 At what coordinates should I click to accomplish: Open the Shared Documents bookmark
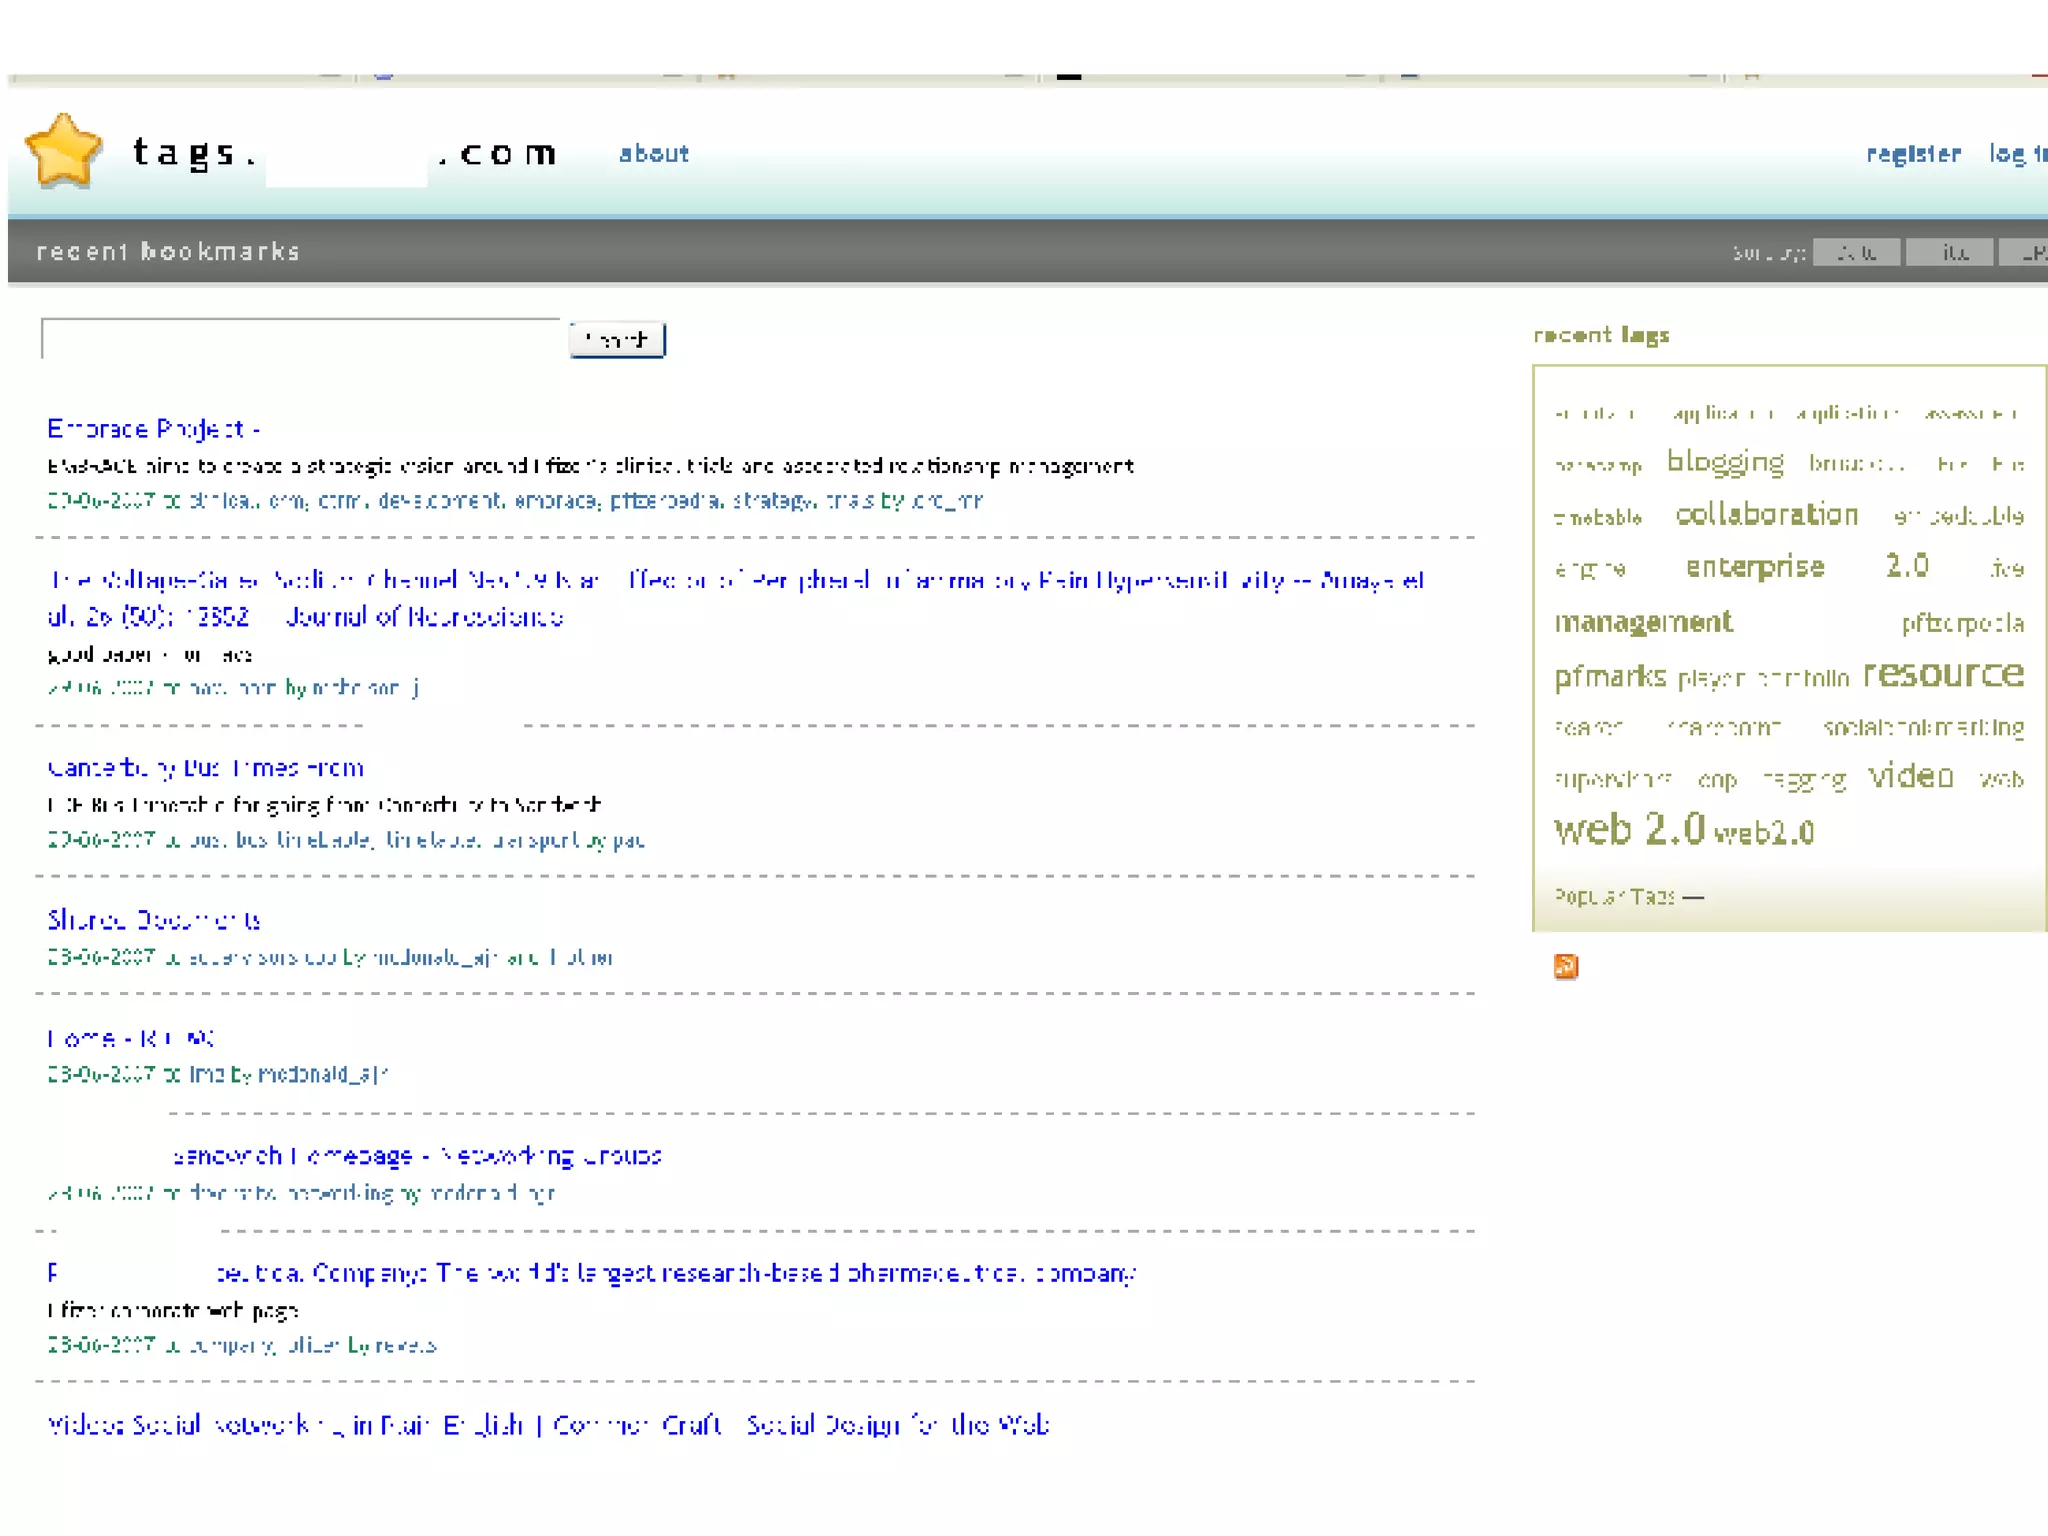[x=154, y=920]
